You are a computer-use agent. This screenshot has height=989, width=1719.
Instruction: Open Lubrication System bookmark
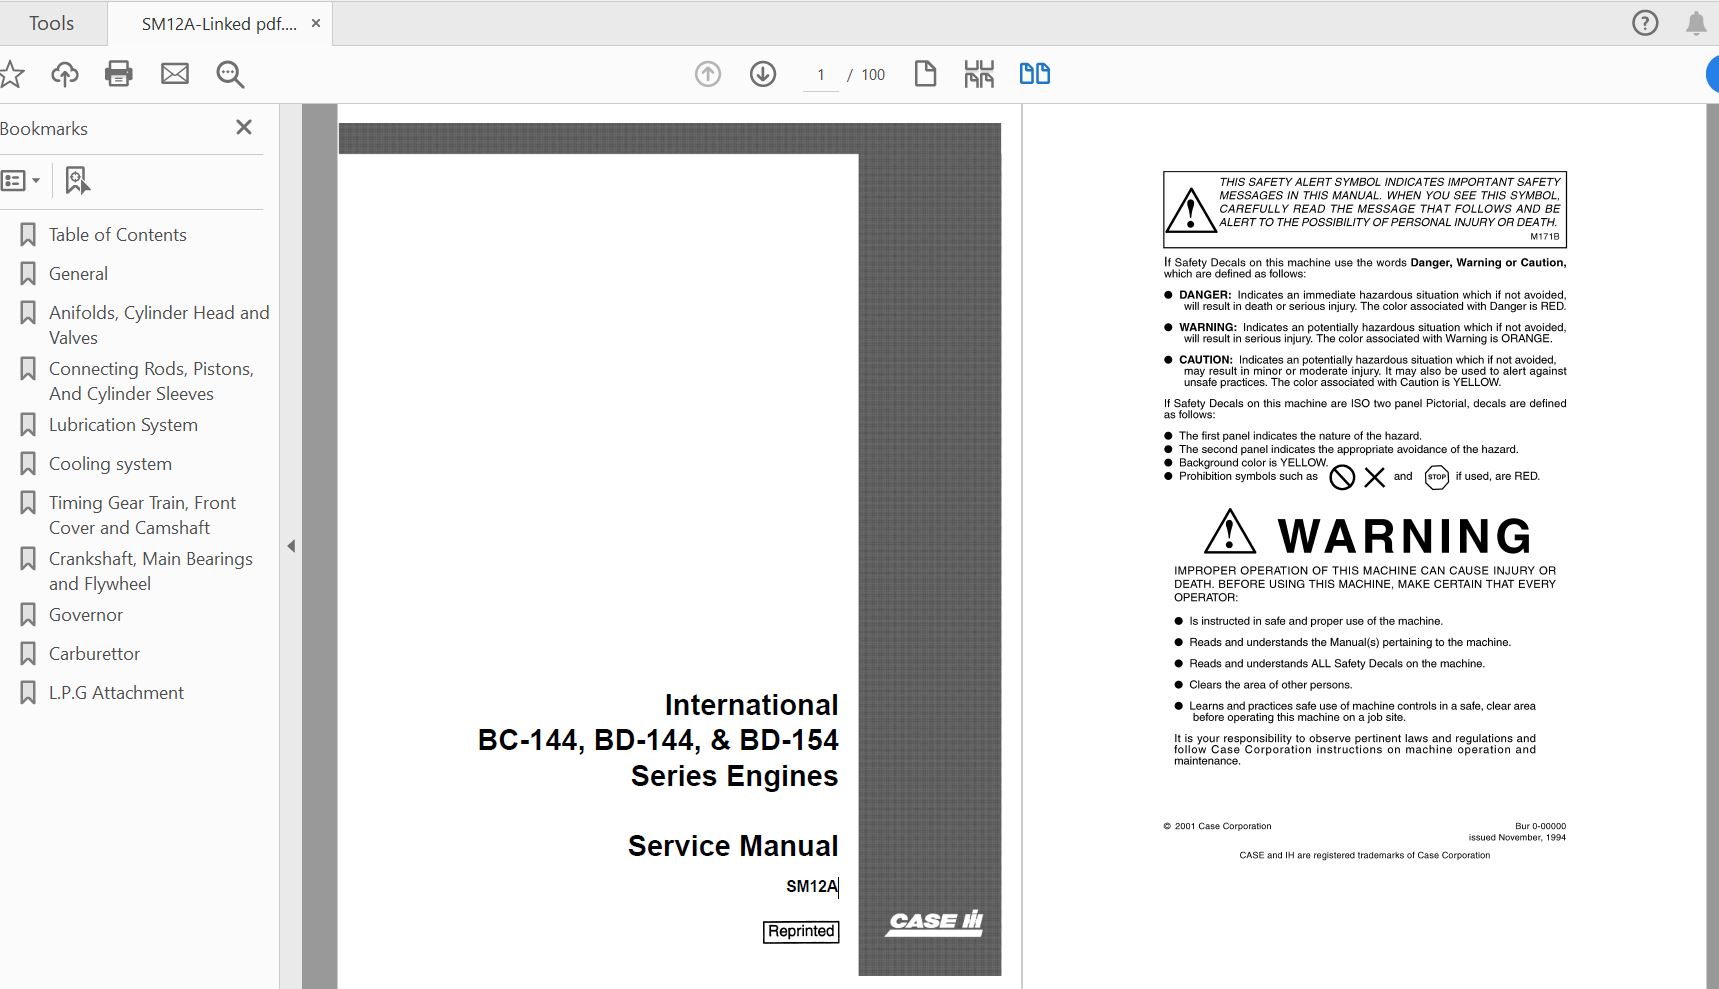coord(124,425)
